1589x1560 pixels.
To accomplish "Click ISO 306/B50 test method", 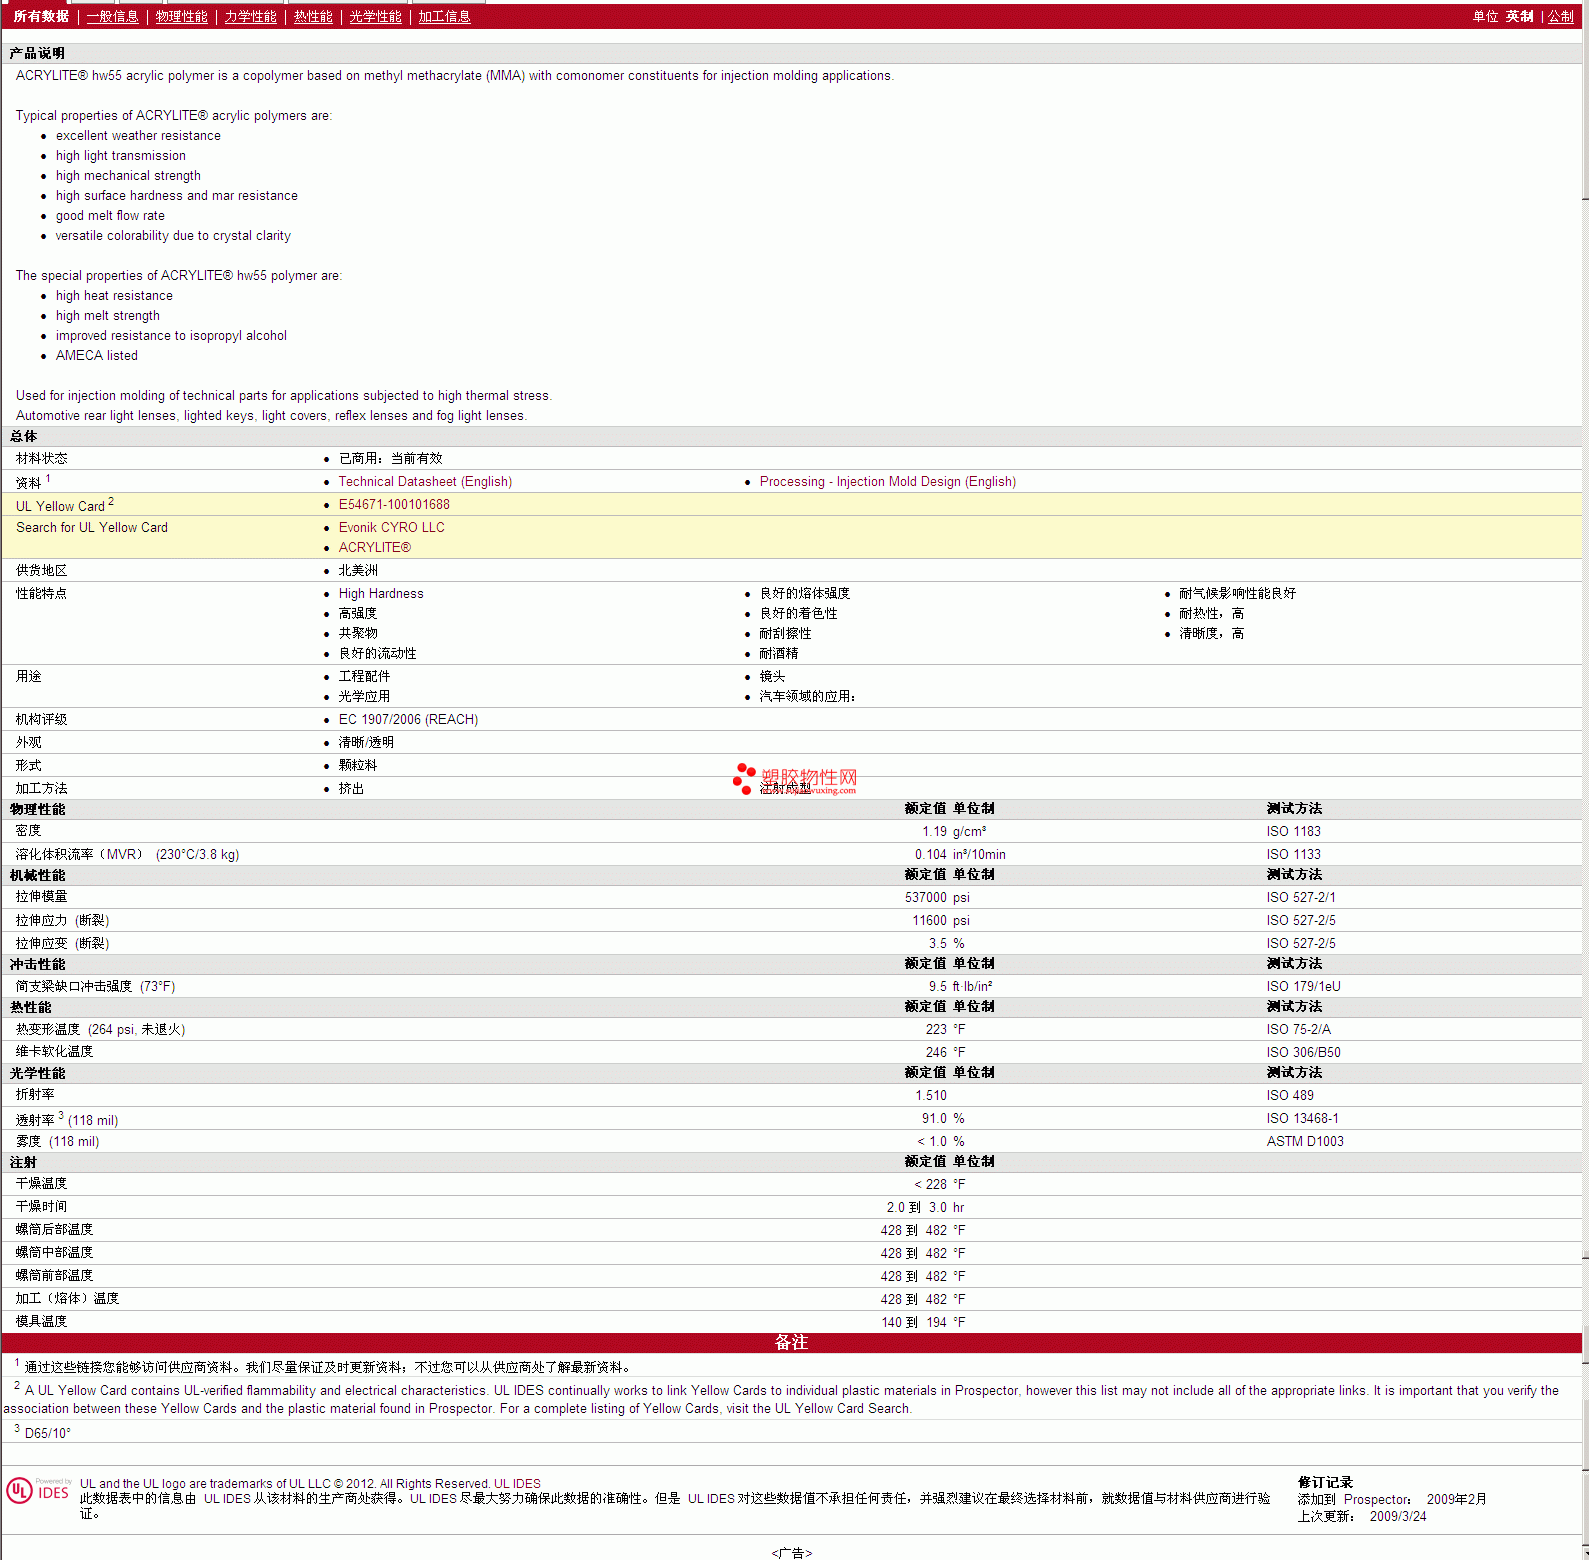I will 1303,1052.
